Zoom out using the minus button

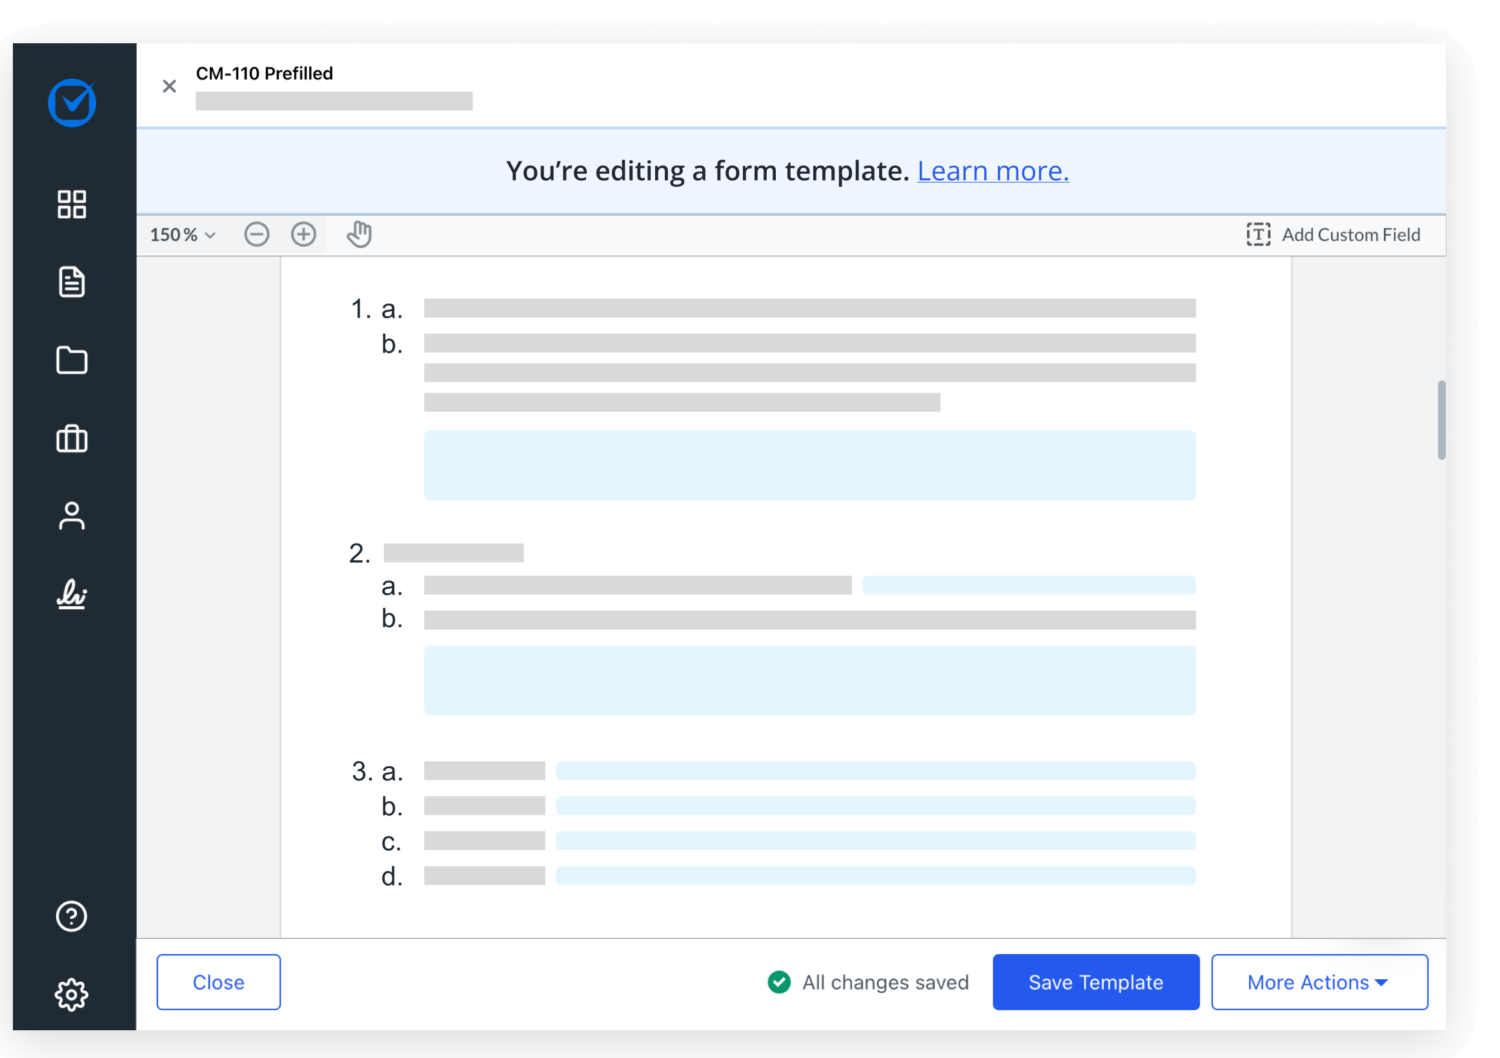point(256,234)
